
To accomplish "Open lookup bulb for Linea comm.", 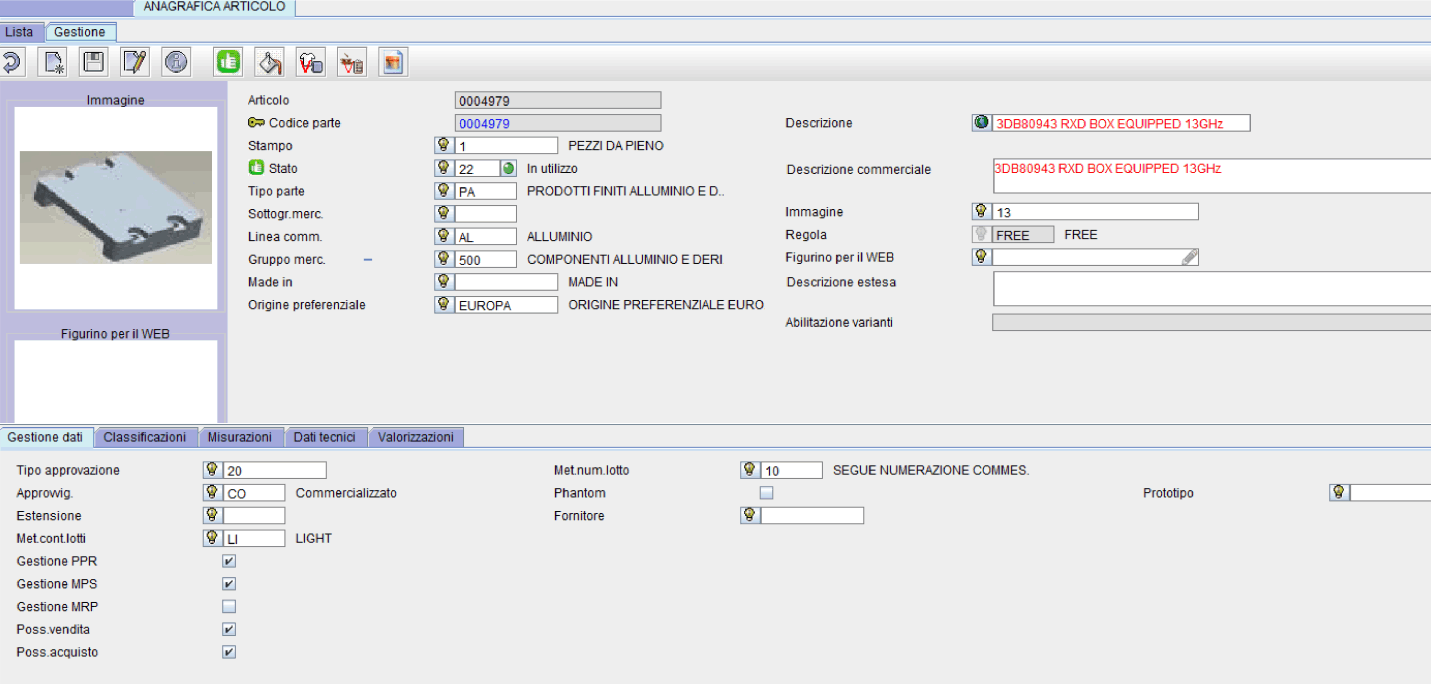I will click(x=443, y=236).
